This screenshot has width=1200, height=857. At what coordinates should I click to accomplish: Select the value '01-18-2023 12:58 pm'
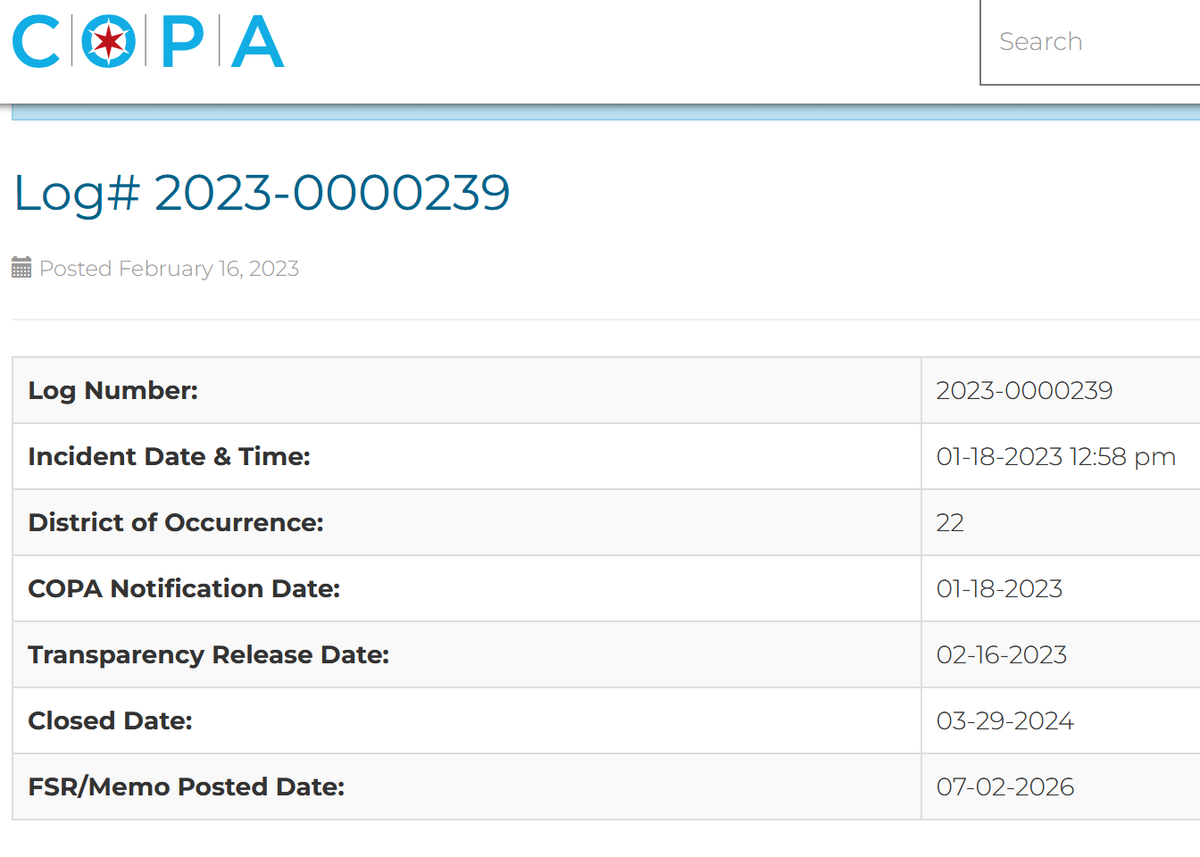tap(1056, 457)
